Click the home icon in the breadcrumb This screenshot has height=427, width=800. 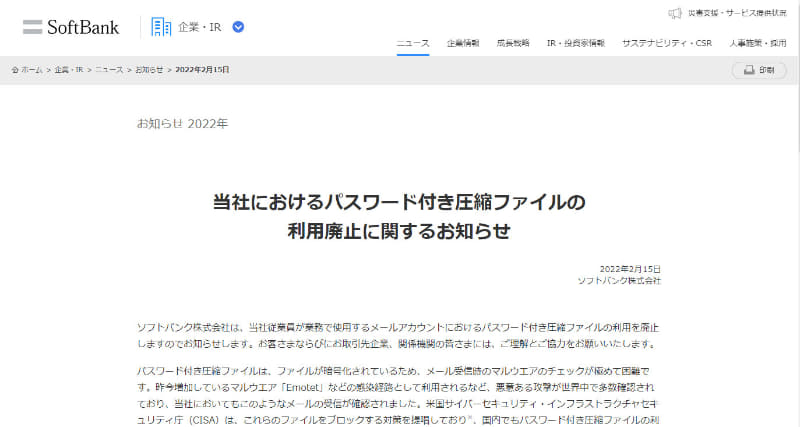15,70
